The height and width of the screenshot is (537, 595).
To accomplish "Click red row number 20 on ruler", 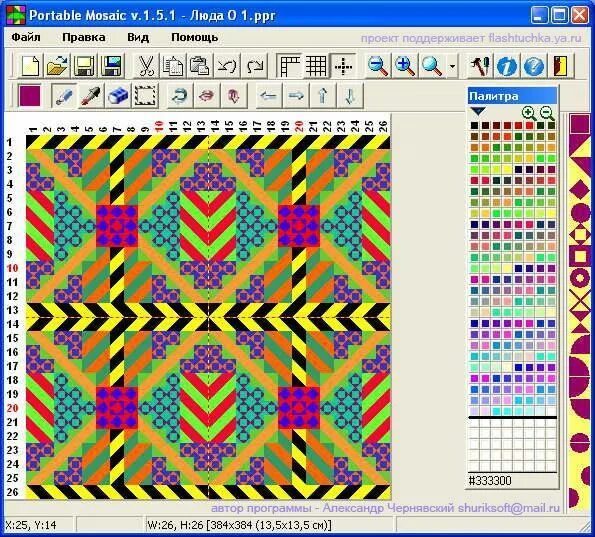I will tap(12, 408).
